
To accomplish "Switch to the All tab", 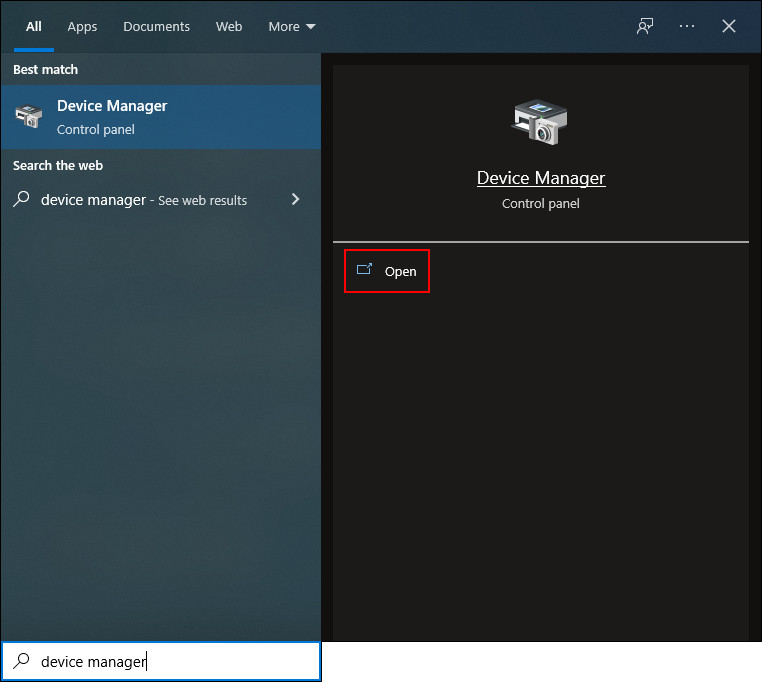I will point(34,26).
